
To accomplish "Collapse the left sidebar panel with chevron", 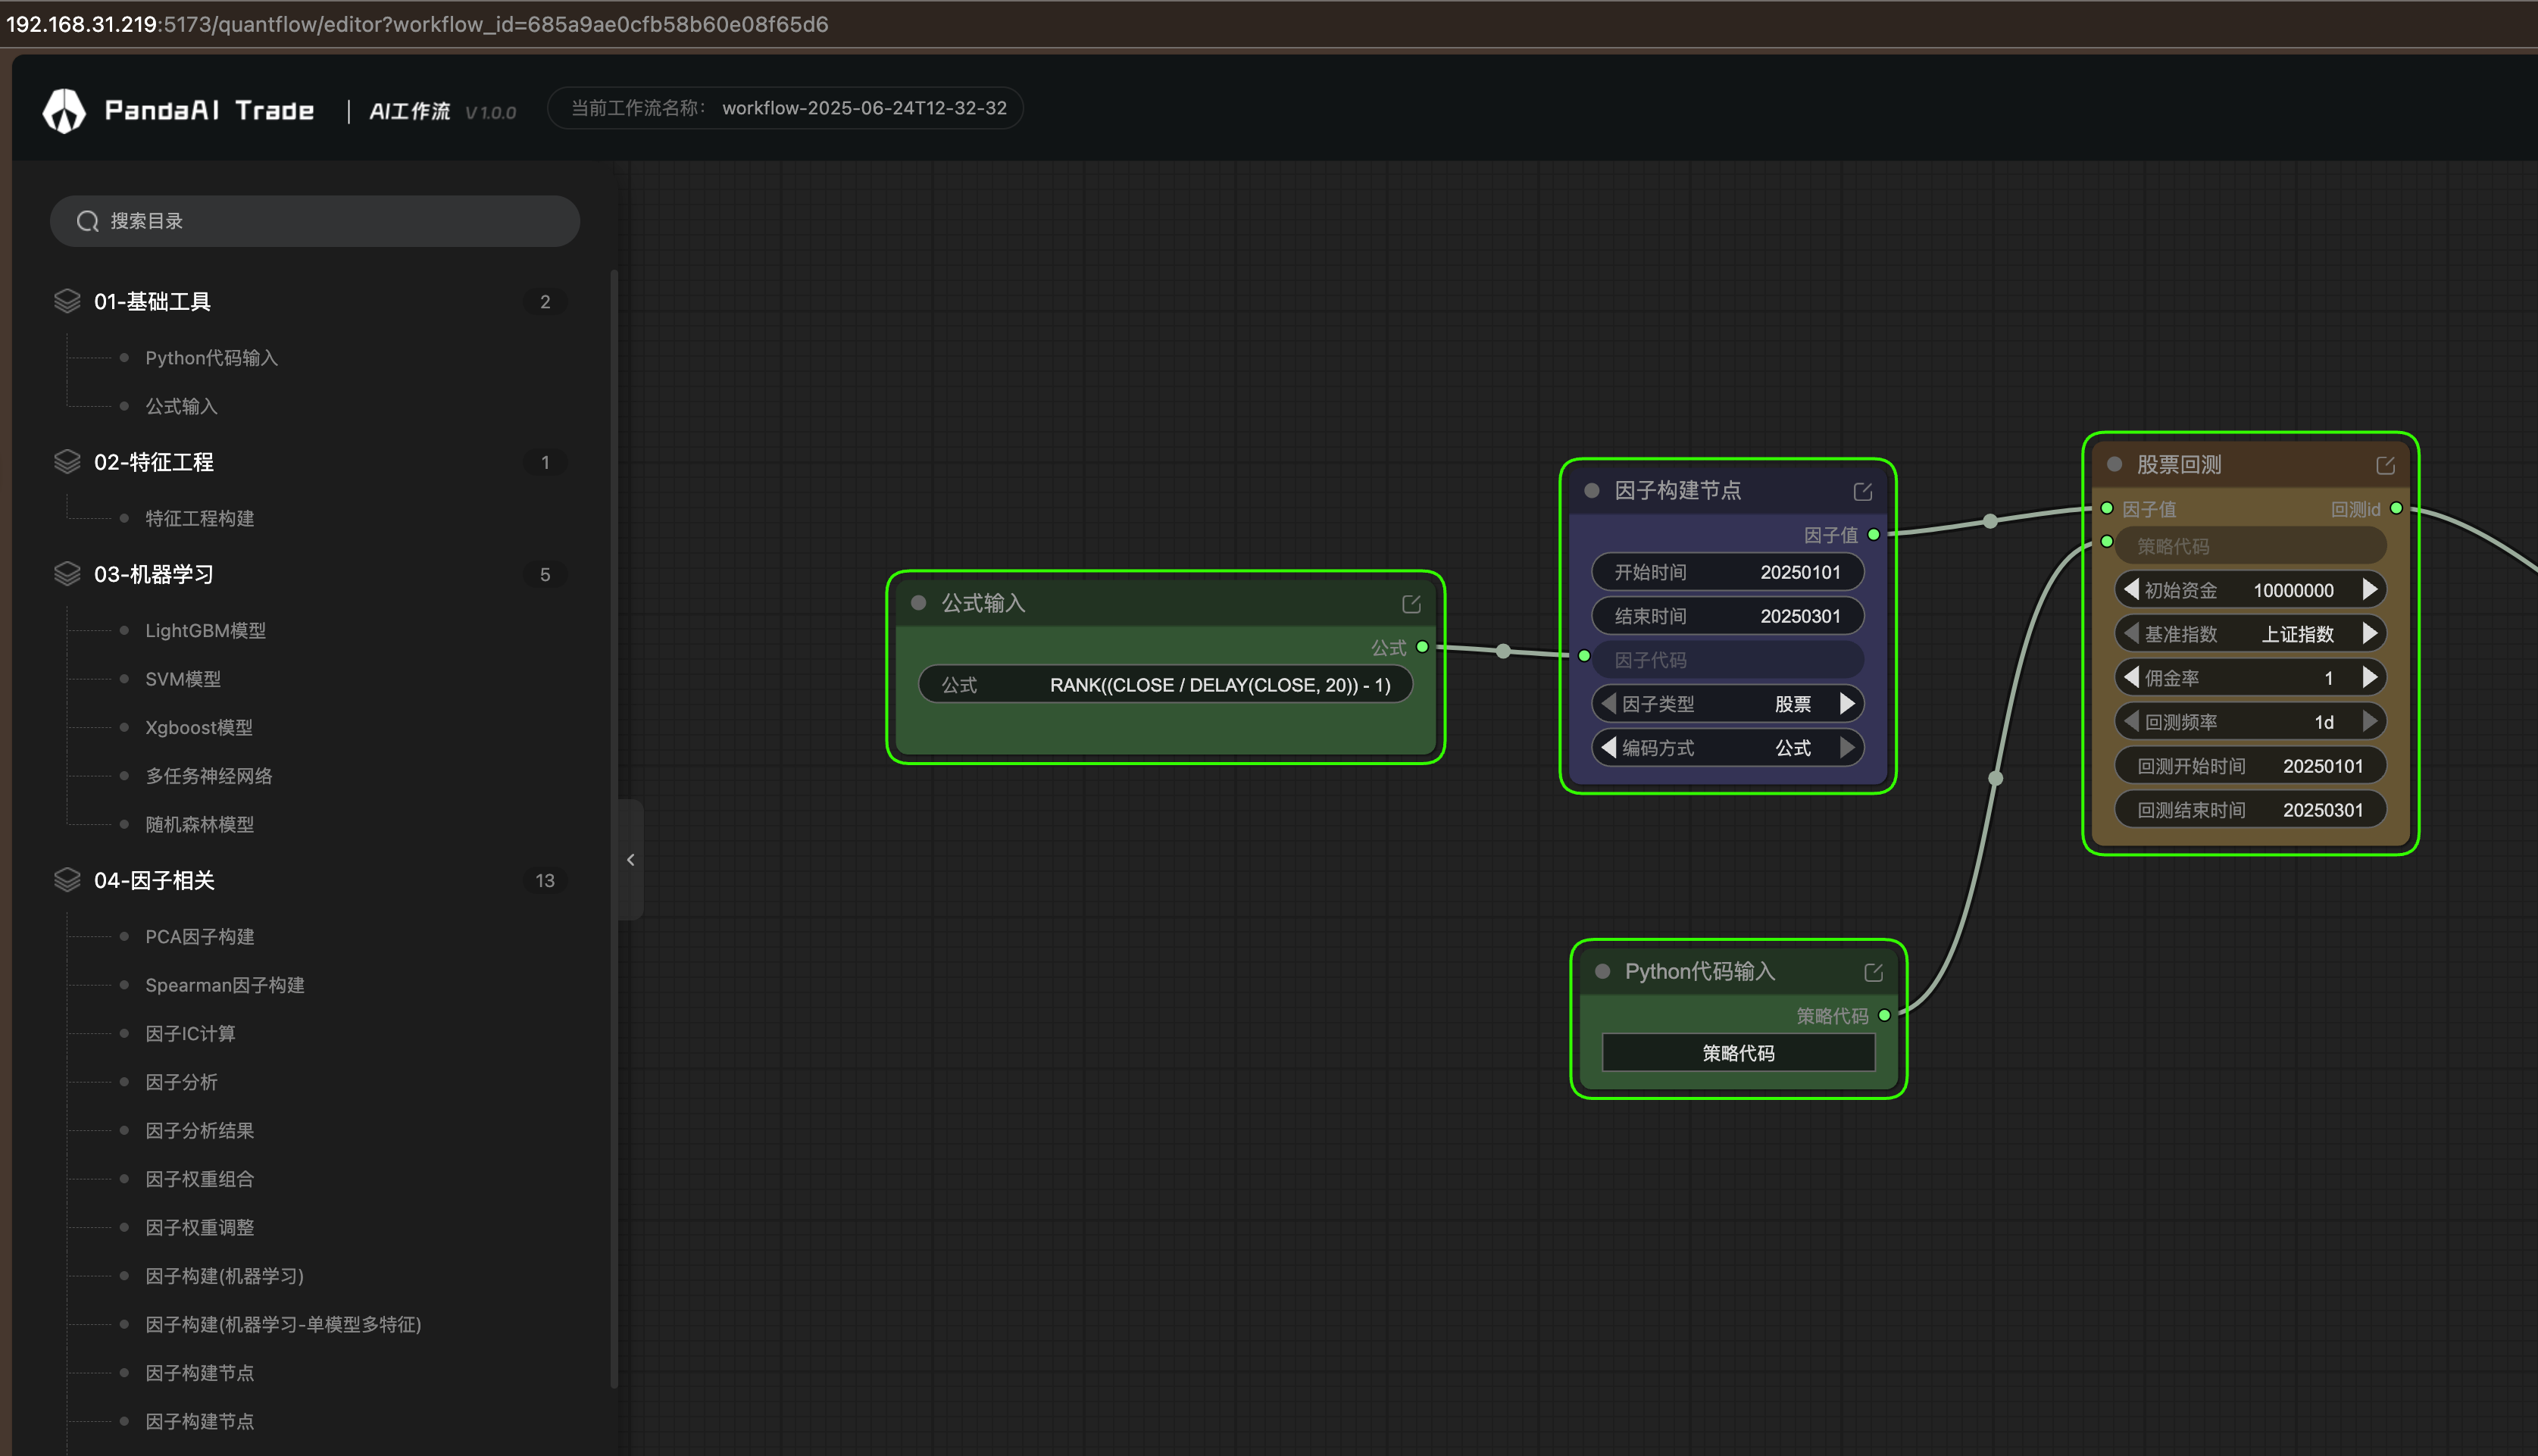I will (x=631, y=859).
